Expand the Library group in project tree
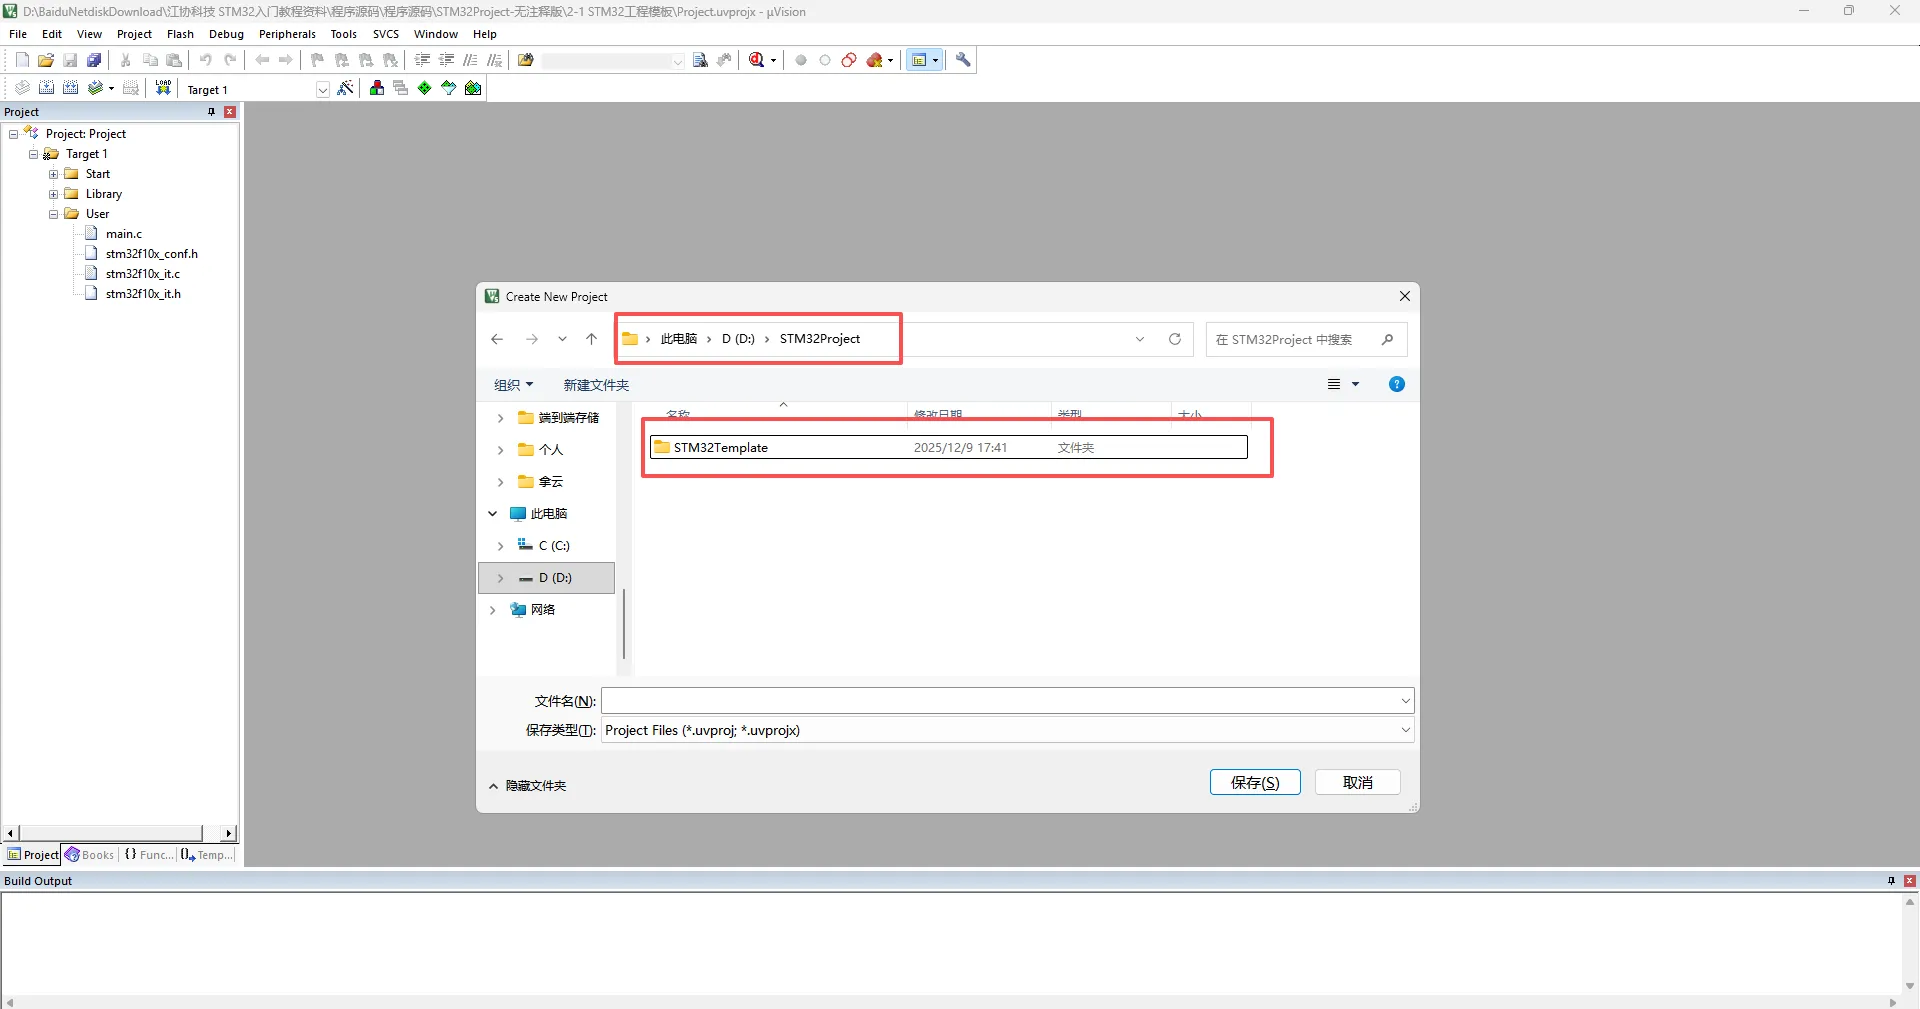1920x1009 pixels. (54, 194)
